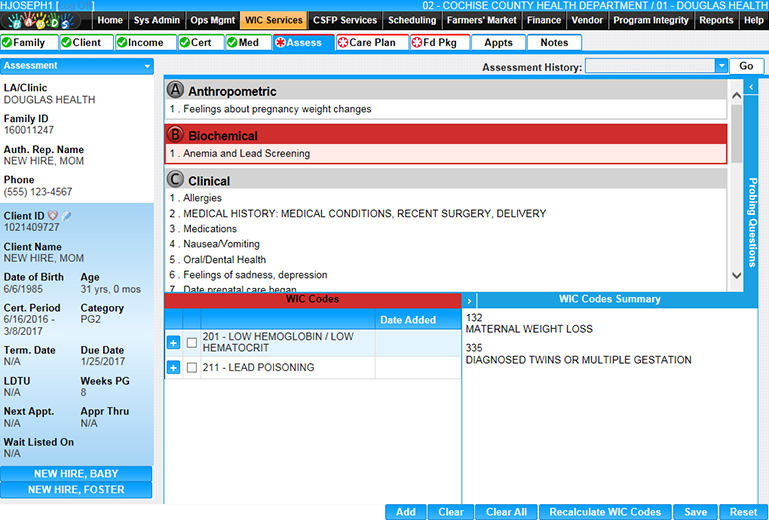Open the Assessment History dropdown

click(x=721, y=66)
